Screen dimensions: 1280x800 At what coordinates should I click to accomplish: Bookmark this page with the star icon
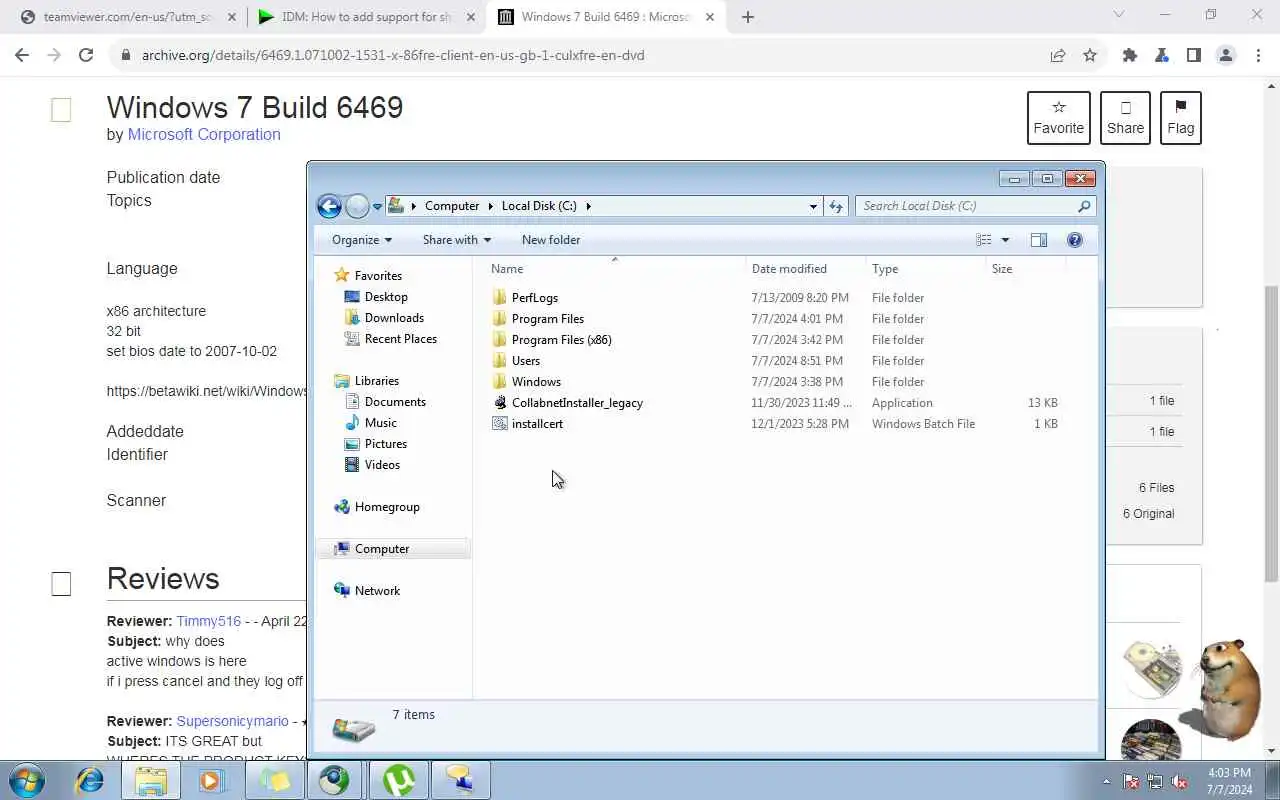click(x=1090, y=55)
